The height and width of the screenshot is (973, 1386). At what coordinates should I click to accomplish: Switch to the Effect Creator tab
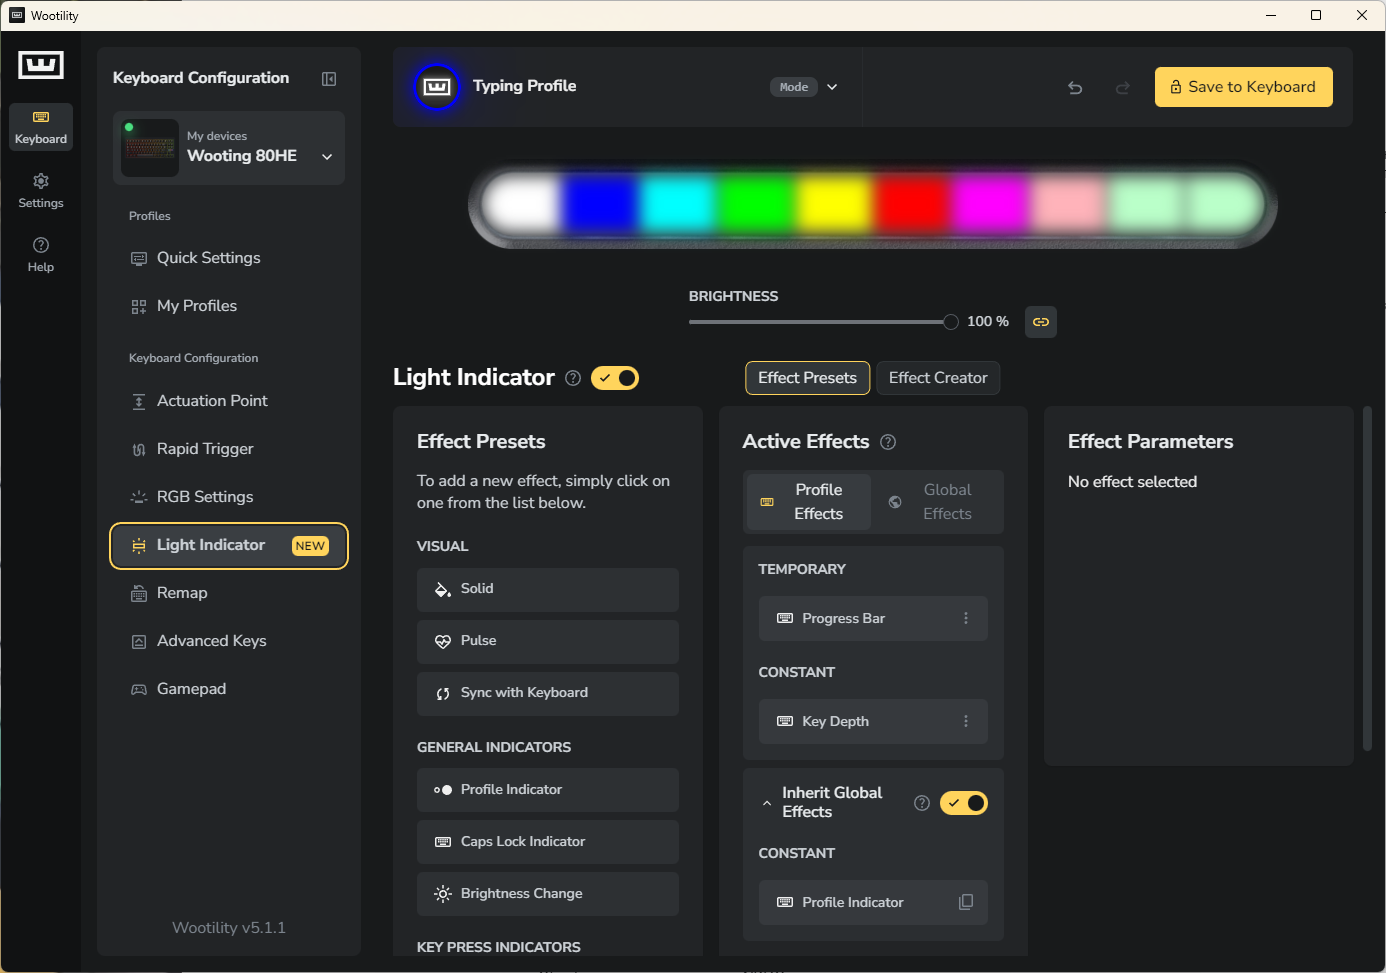(x=938, y=378)
